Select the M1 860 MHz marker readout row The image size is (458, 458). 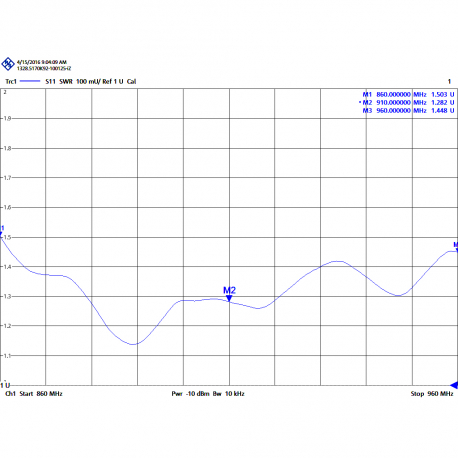click(408, 94)
